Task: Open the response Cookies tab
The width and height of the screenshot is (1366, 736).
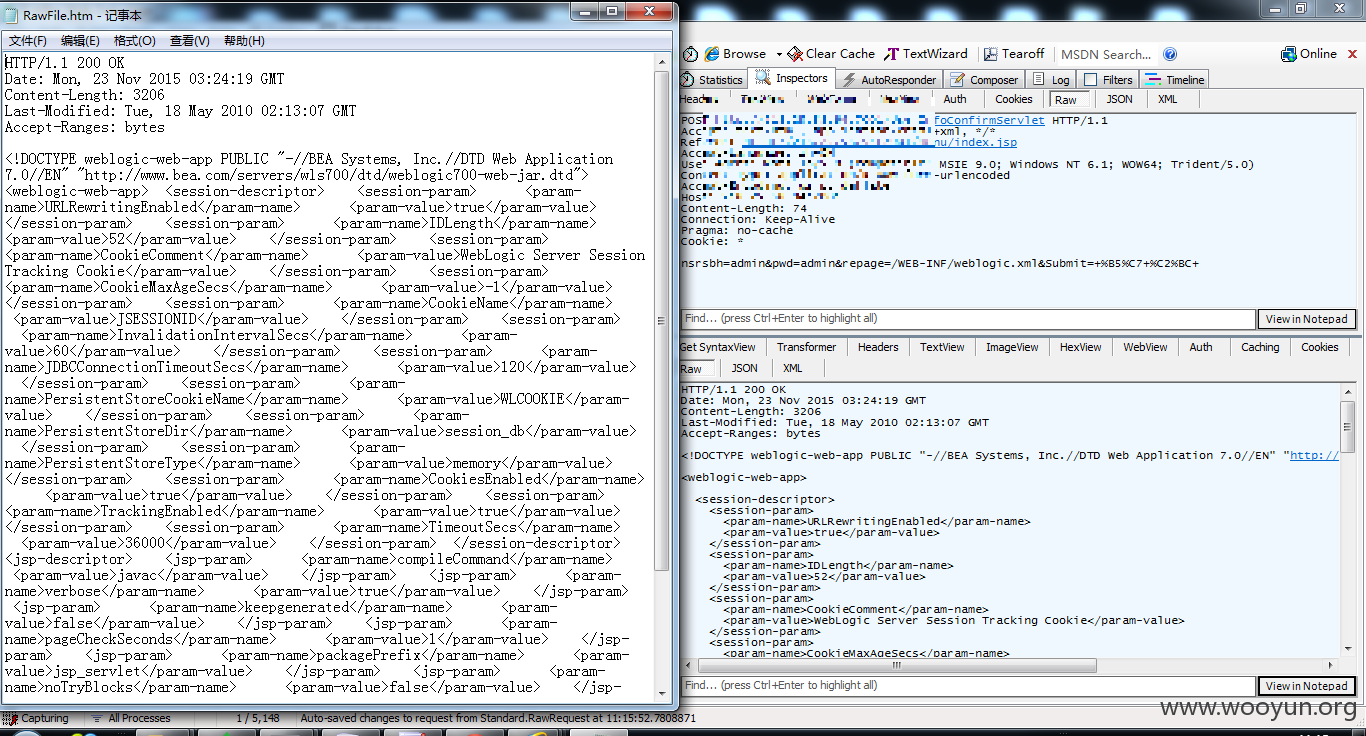Action: (1319, 347)
